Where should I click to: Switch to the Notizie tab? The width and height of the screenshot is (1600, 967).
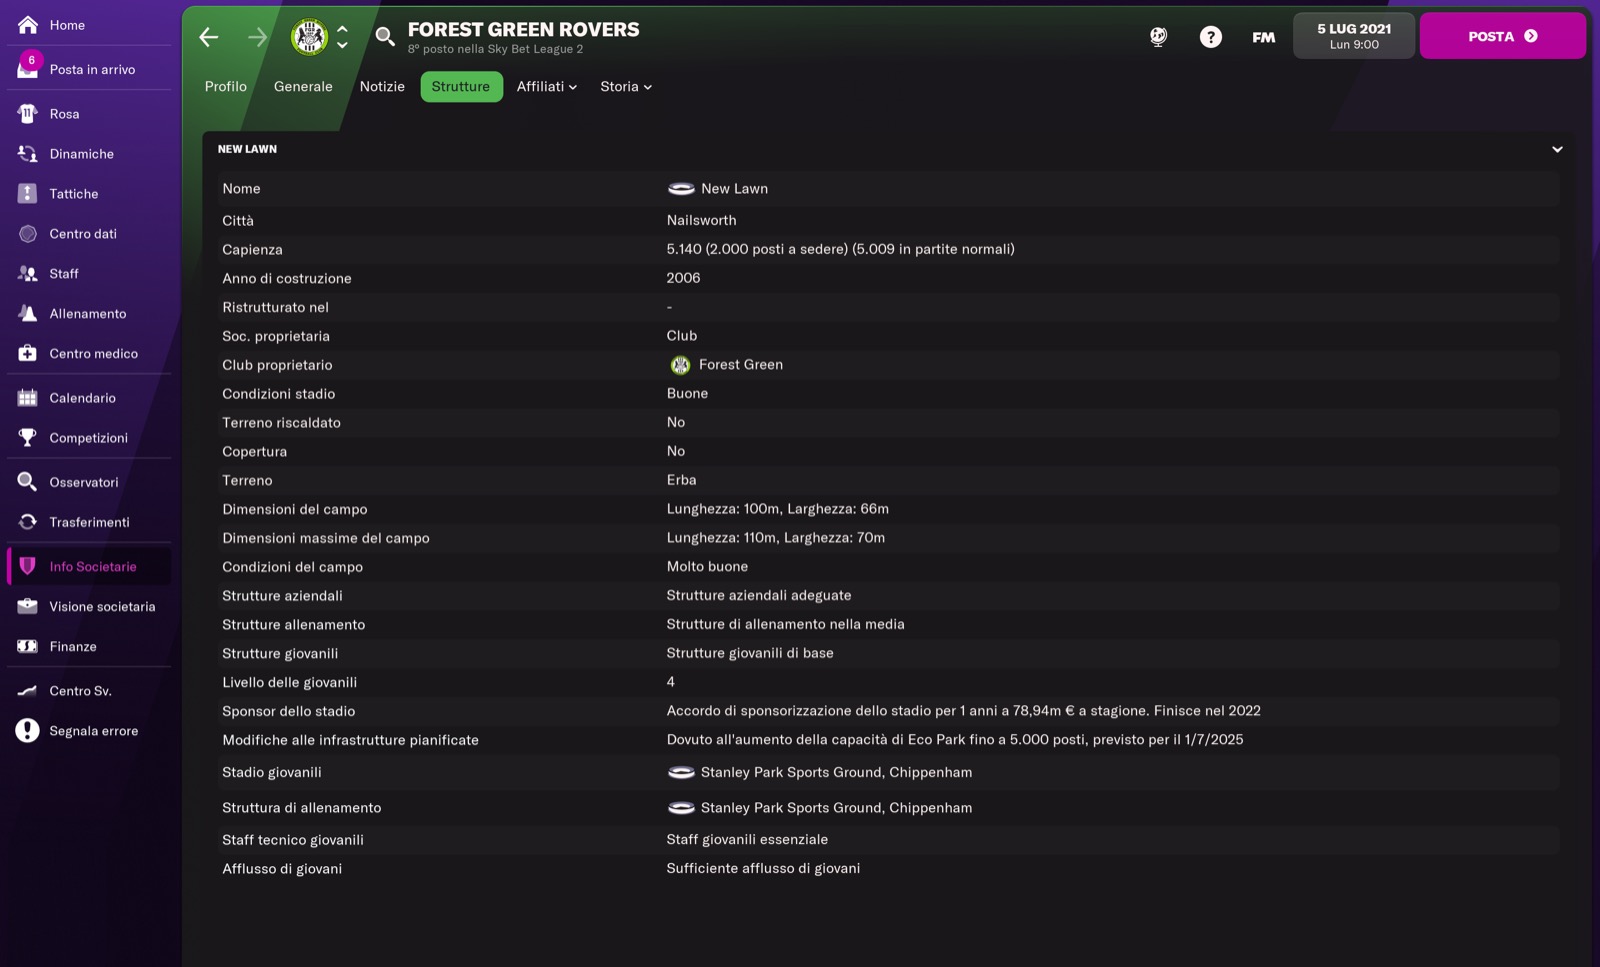[x=382, y=87]
